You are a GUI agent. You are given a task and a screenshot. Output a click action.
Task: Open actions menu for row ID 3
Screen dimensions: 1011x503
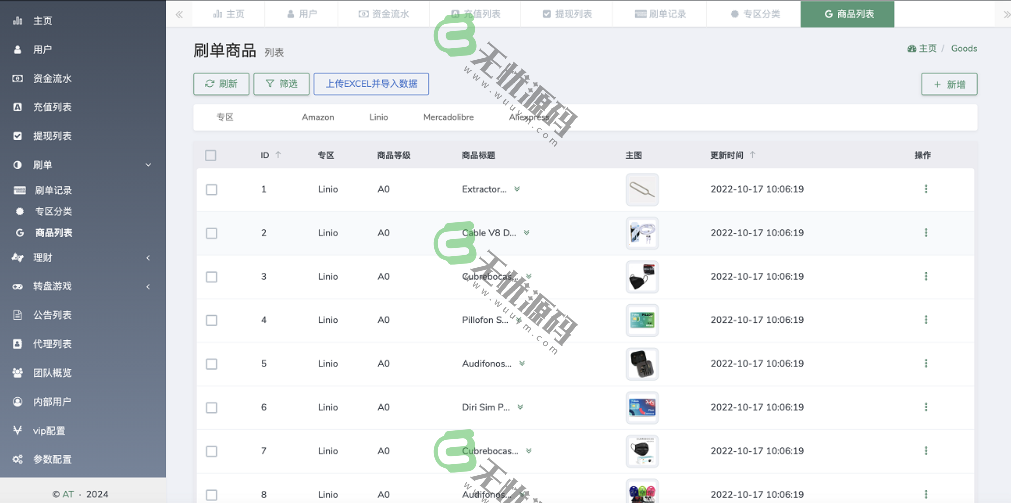tap(926, 276)
